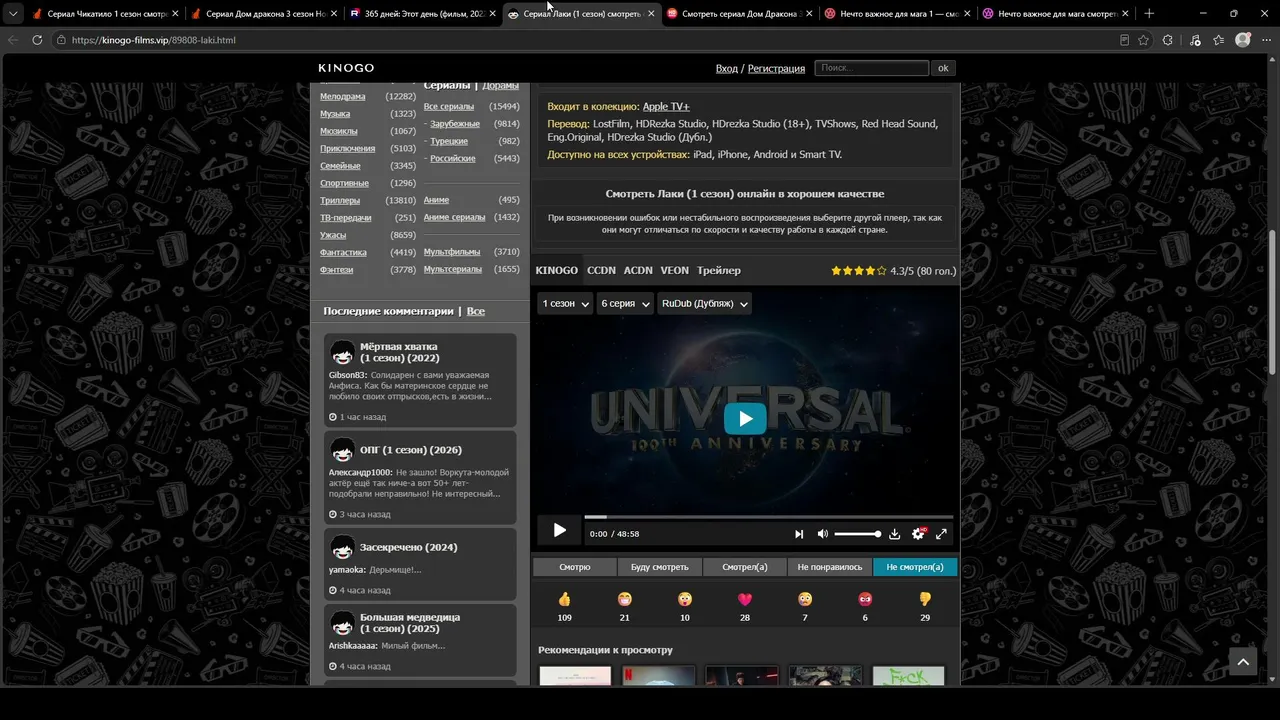Open the Фантастика genre link

tap(343, 252)
